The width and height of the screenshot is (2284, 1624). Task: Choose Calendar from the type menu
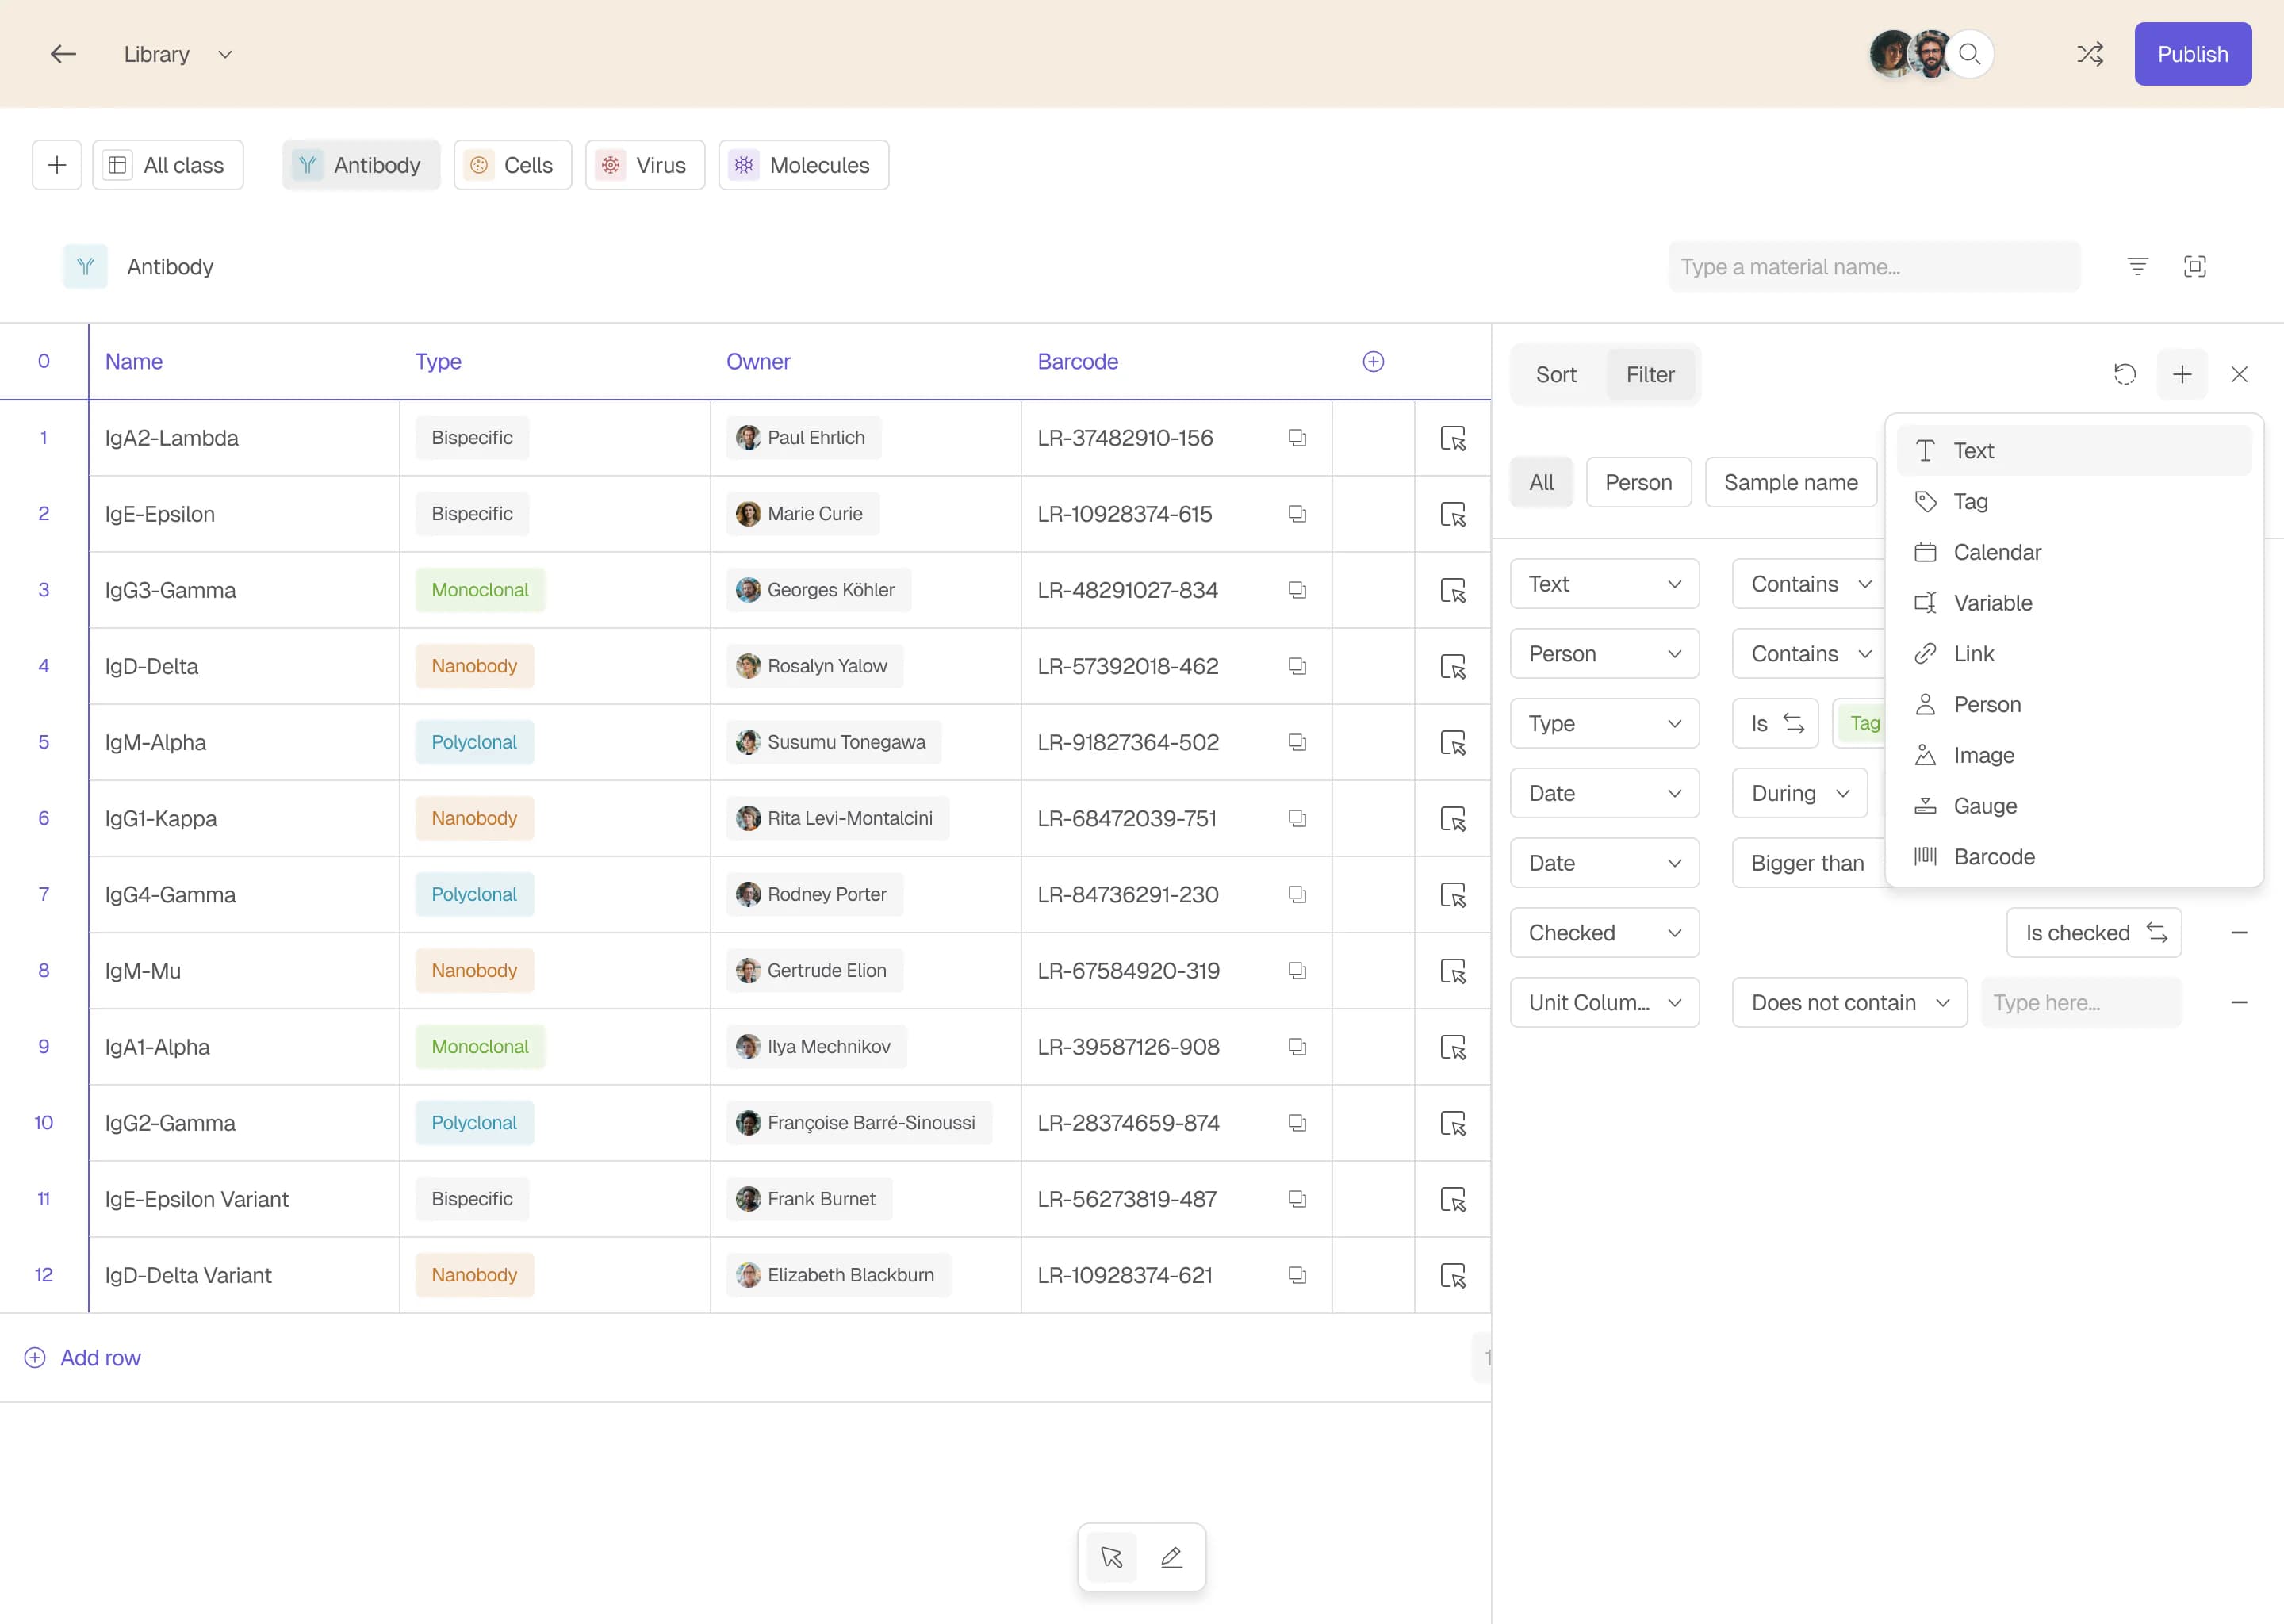click(2073, 552)
